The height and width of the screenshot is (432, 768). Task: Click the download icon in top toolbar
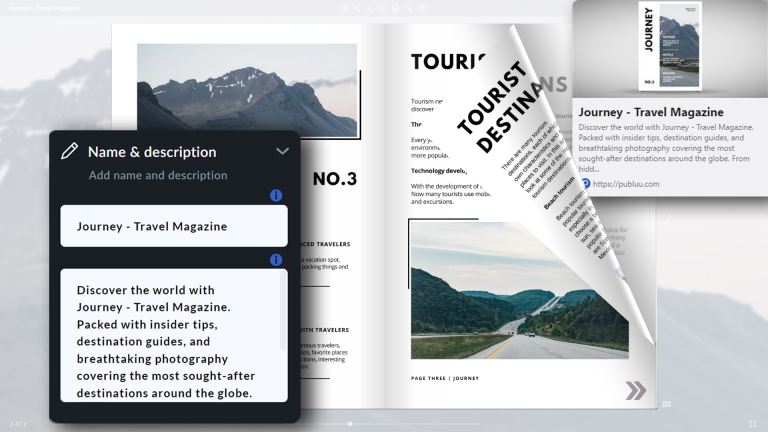point(370,8)
